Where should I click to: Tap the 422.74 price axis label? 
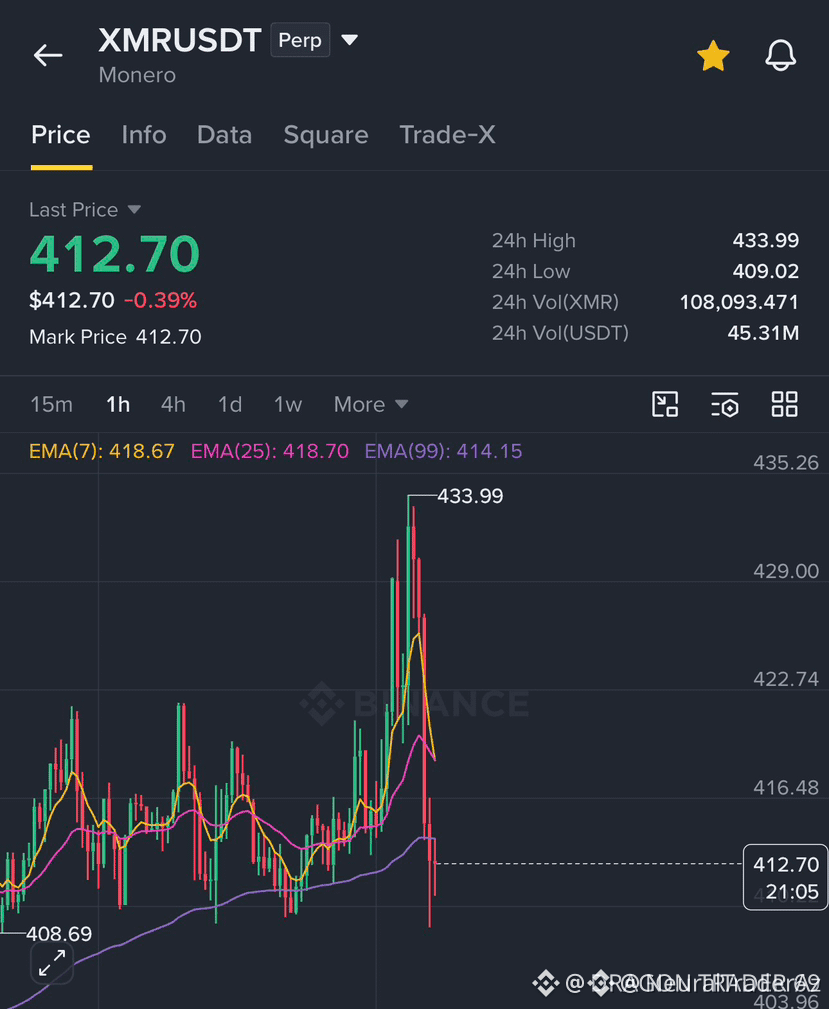786,680
